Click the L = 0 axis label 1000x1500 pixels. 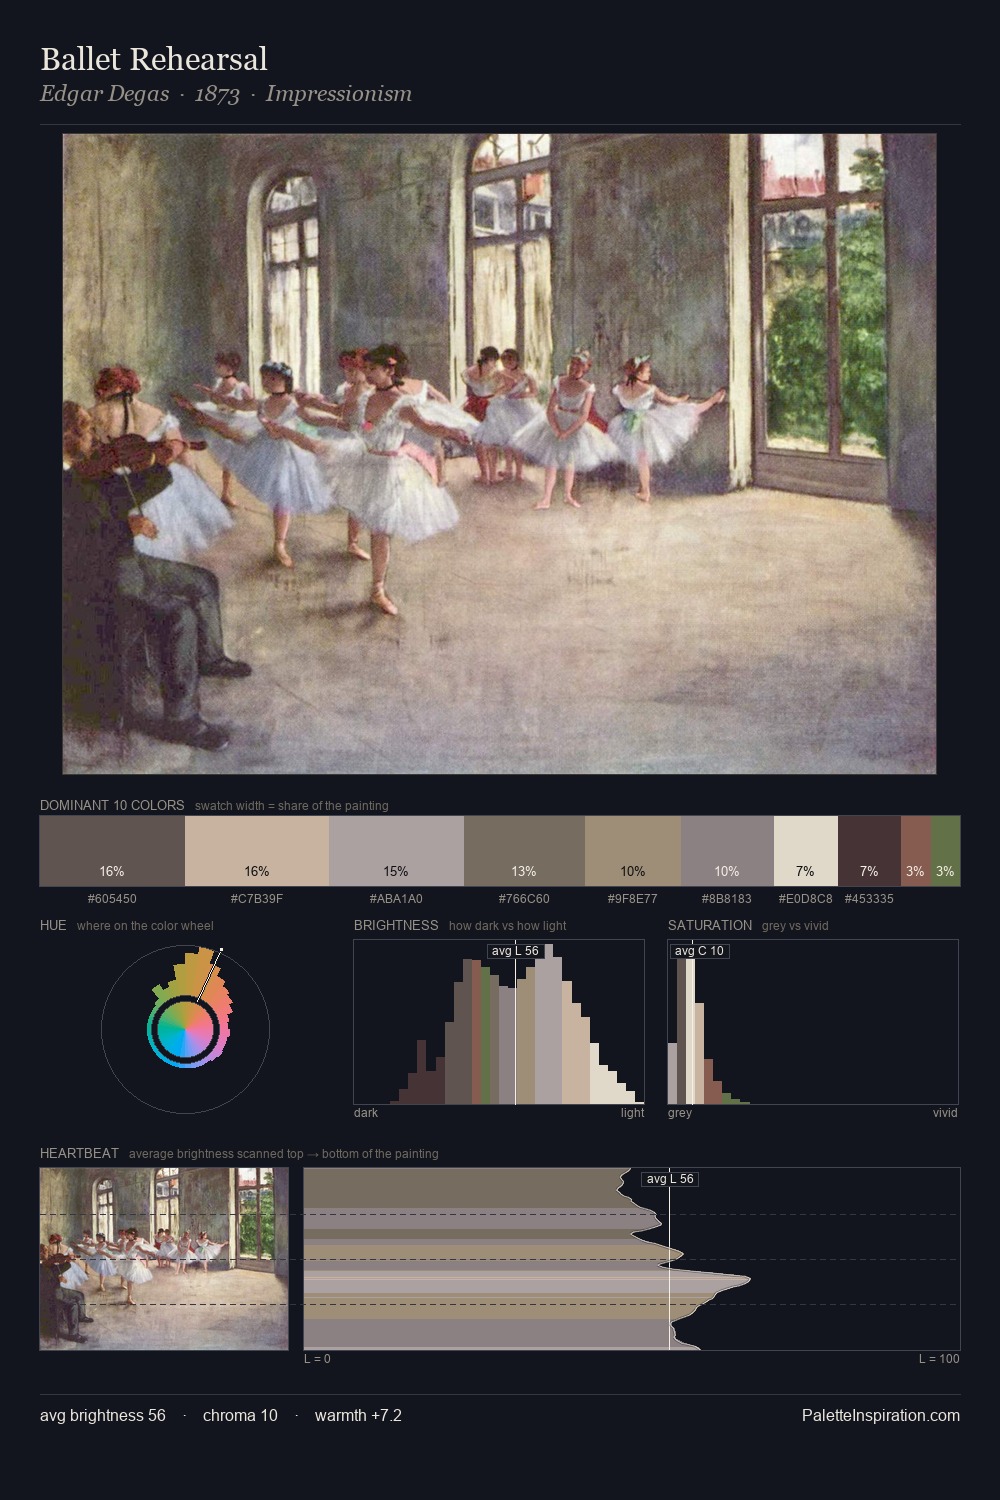317,1359
